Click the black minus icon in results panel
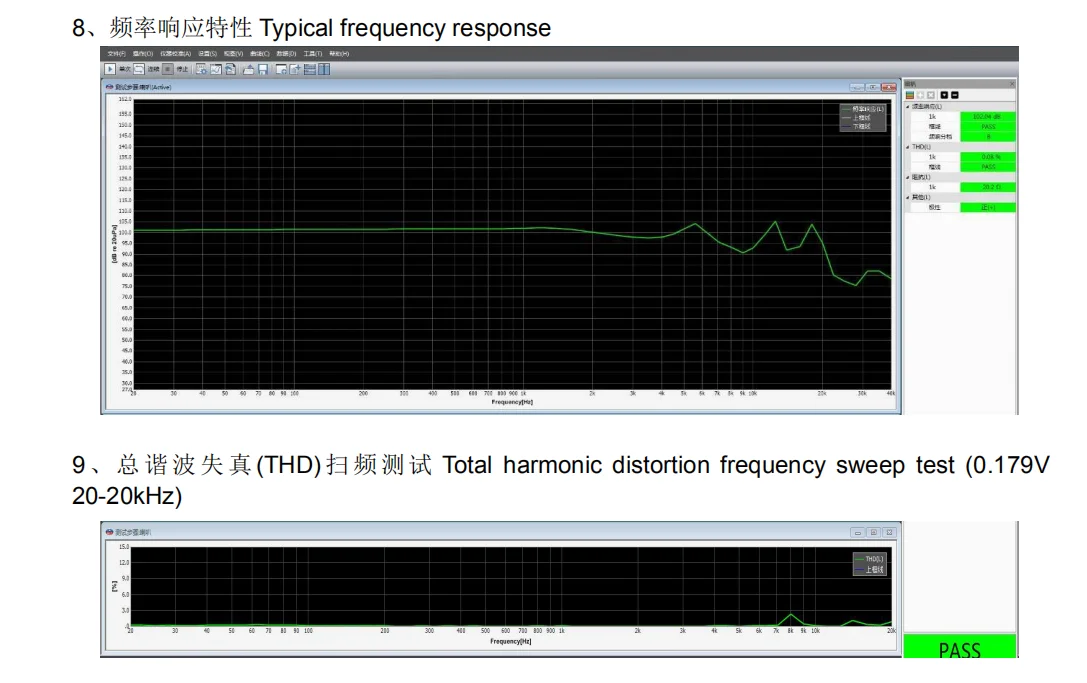The height and width of the screenshot is (683, 1087). tap(955, 95)
